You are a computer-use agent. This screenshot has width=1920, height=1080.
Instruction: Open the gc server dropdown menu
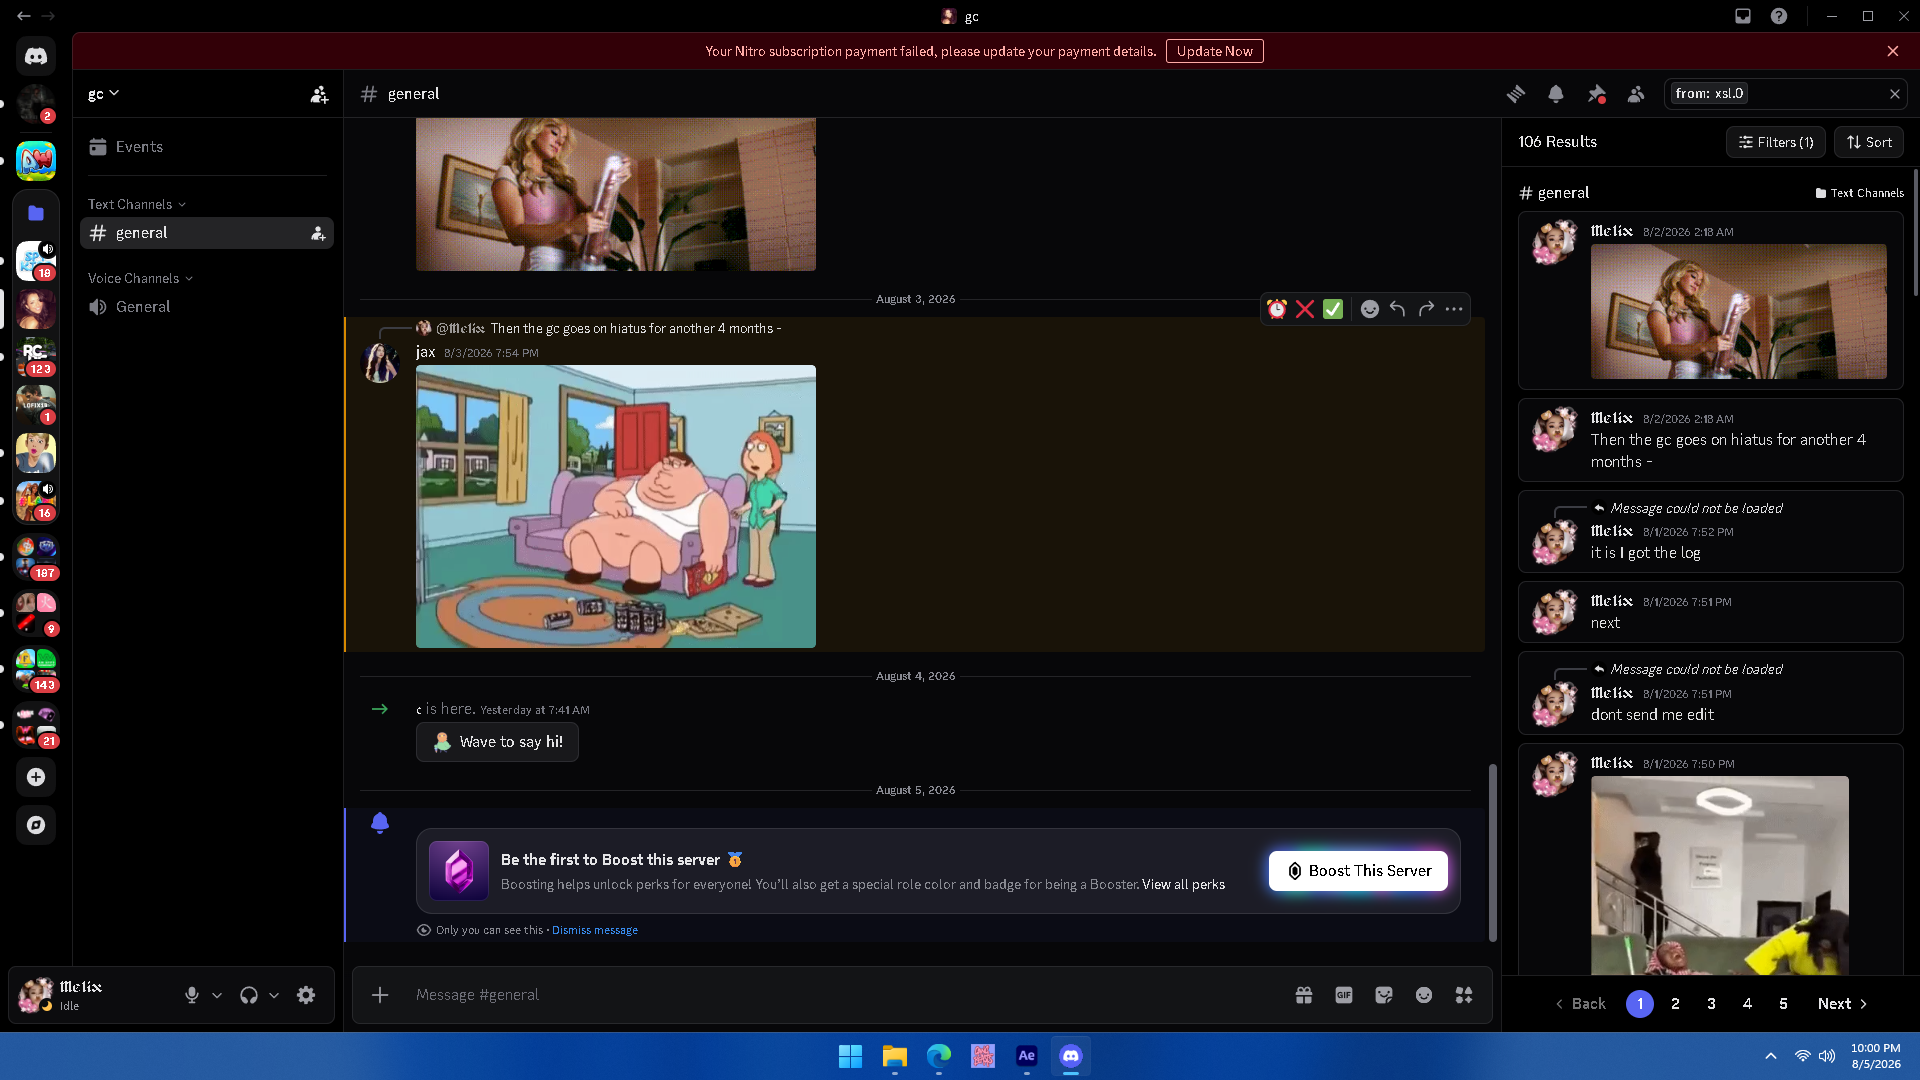[x=104, y=94]
